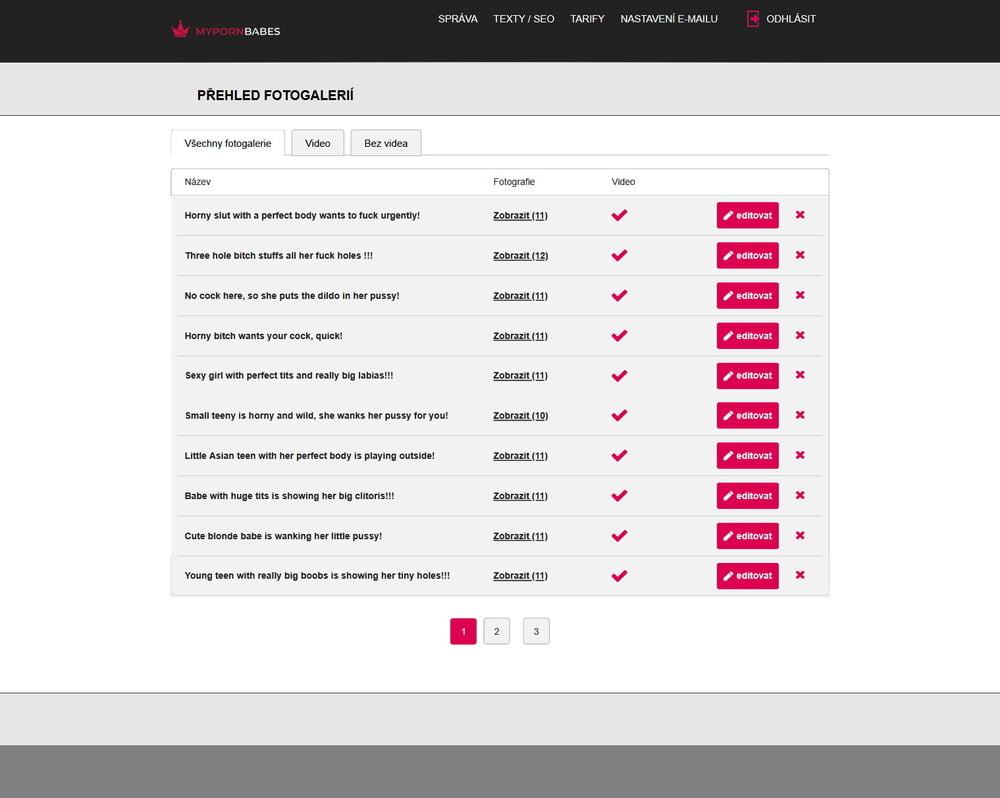Delete the 'Young teen' gallery via its X icon
The width and height of the screenshot is (1000, 798).
click(799, 575)
